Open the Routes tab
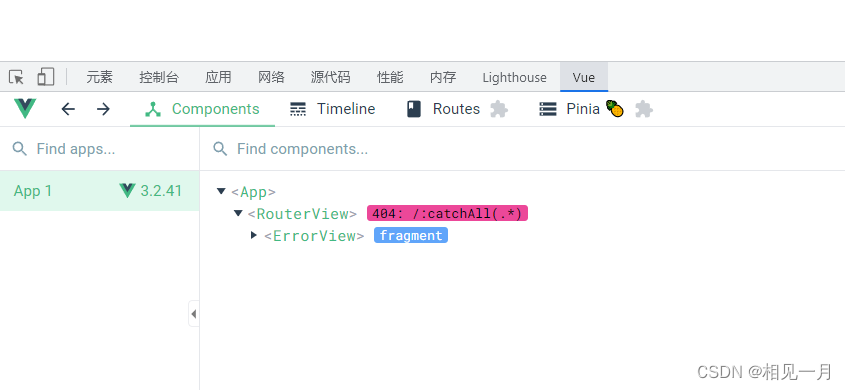 pyautogui.click(x=443, y=109)
